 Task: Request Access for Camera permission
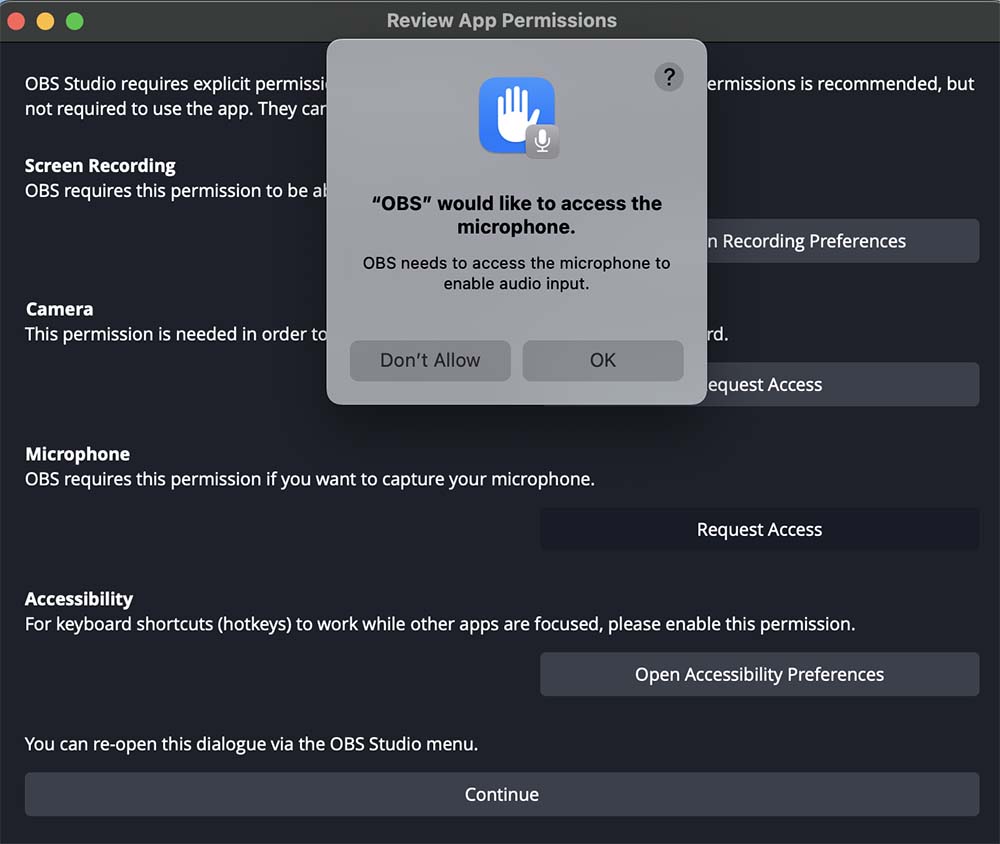pos(842,385)
